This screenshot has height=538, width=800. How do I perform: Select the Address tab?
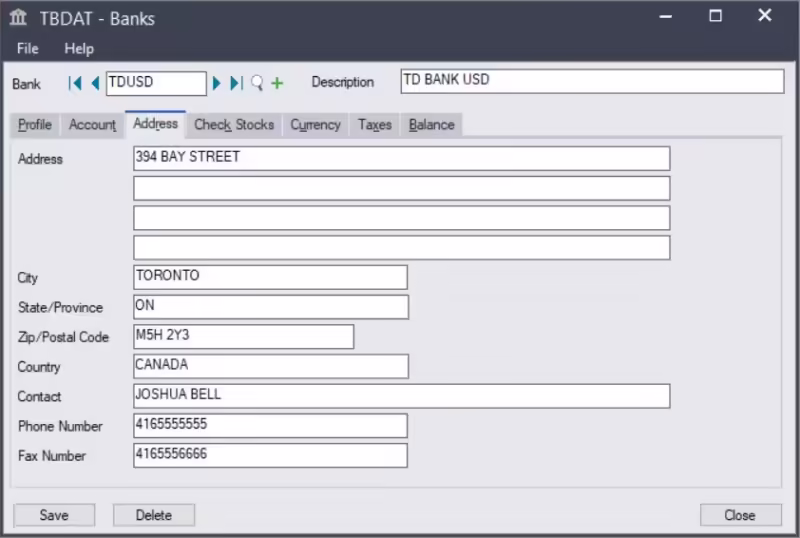tap(156, 124)
